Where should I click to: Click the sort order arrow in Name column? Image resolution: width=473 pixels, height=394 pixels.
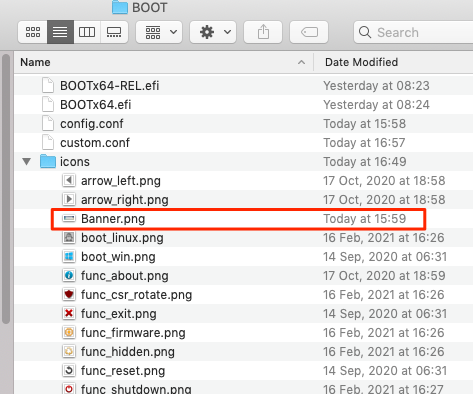(301, 62)
